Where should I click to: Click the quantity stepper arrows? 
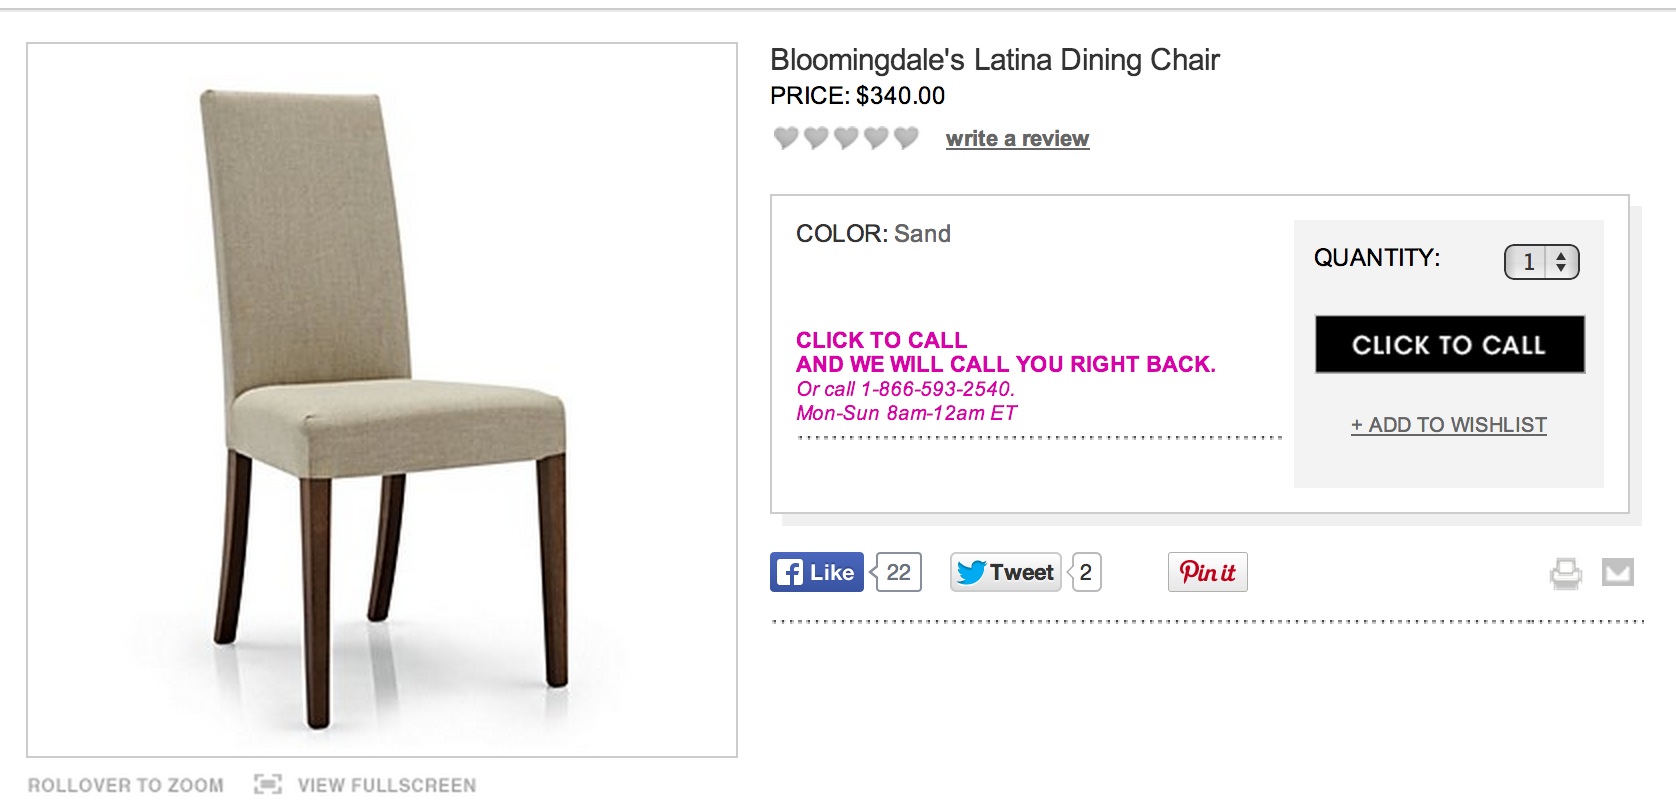pyautogui.click(x=1561, y=262)
